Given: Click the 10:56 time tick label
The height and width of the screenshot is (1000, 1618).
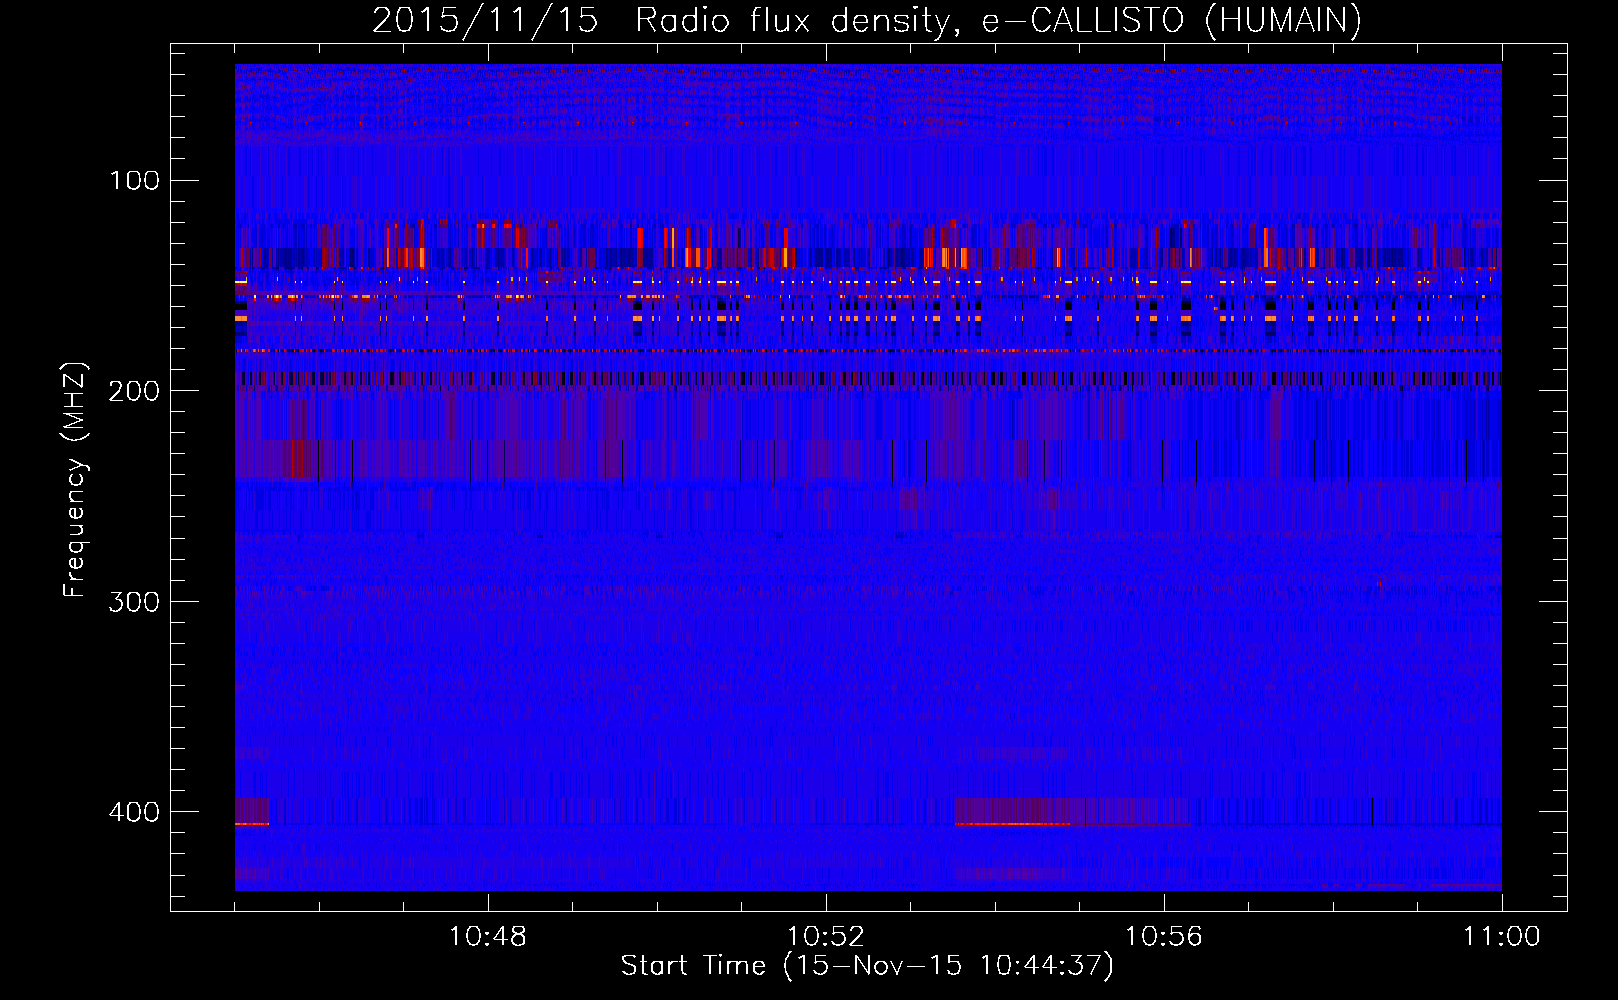Looking at the screenshot, I should coord(1164,937).
